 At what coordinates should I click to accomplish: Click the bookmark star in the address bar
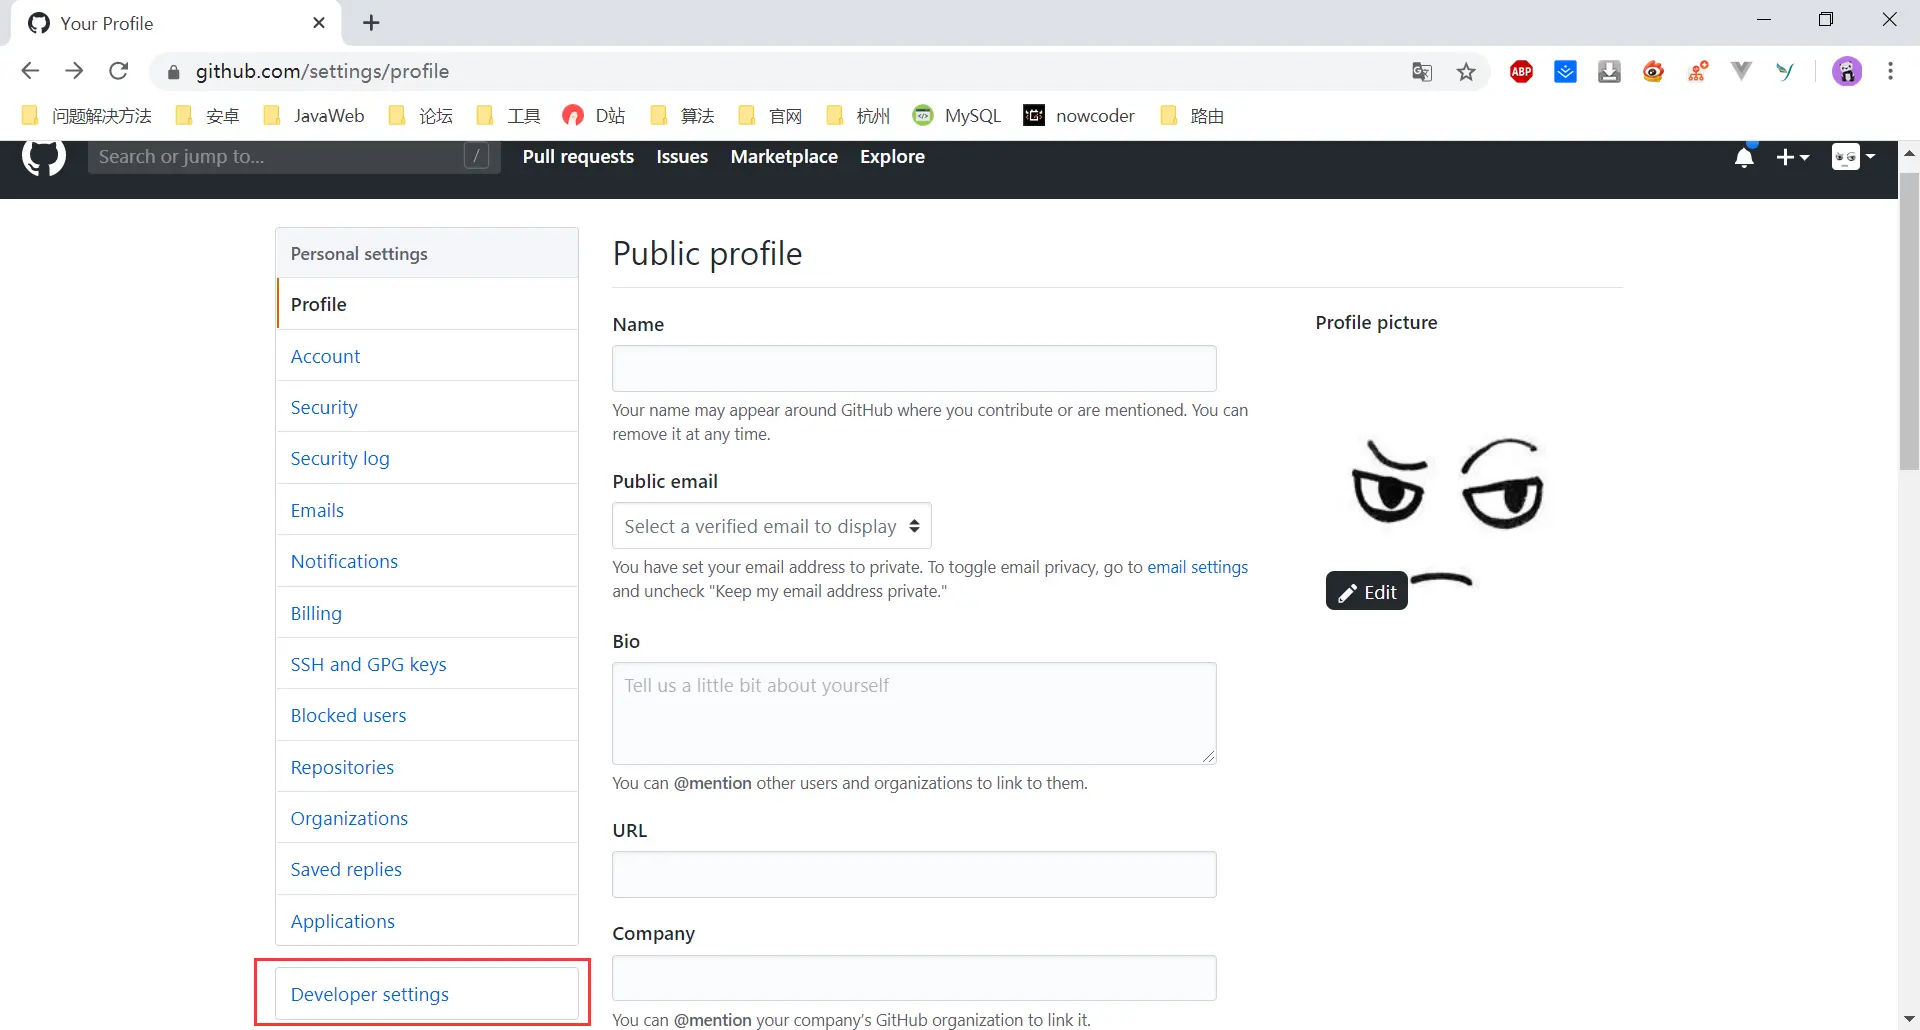[1466, 71]
